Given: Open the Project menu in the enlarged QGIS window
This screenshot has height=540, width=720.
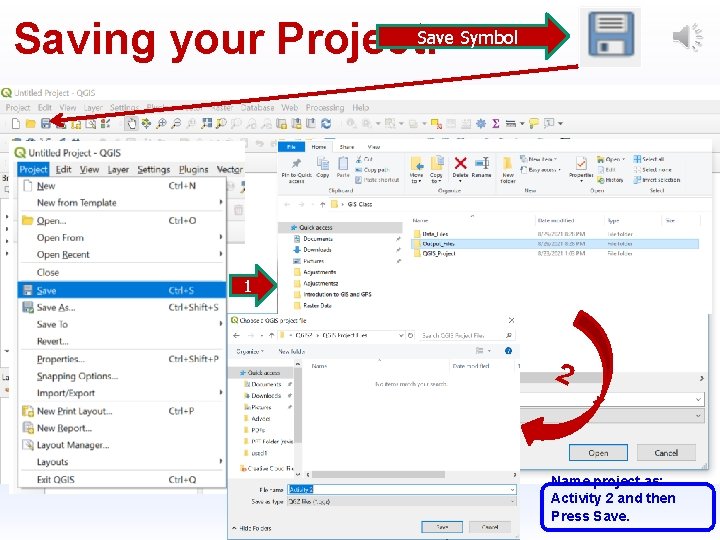Looking at the screenshot, I should tap(33, 169).
